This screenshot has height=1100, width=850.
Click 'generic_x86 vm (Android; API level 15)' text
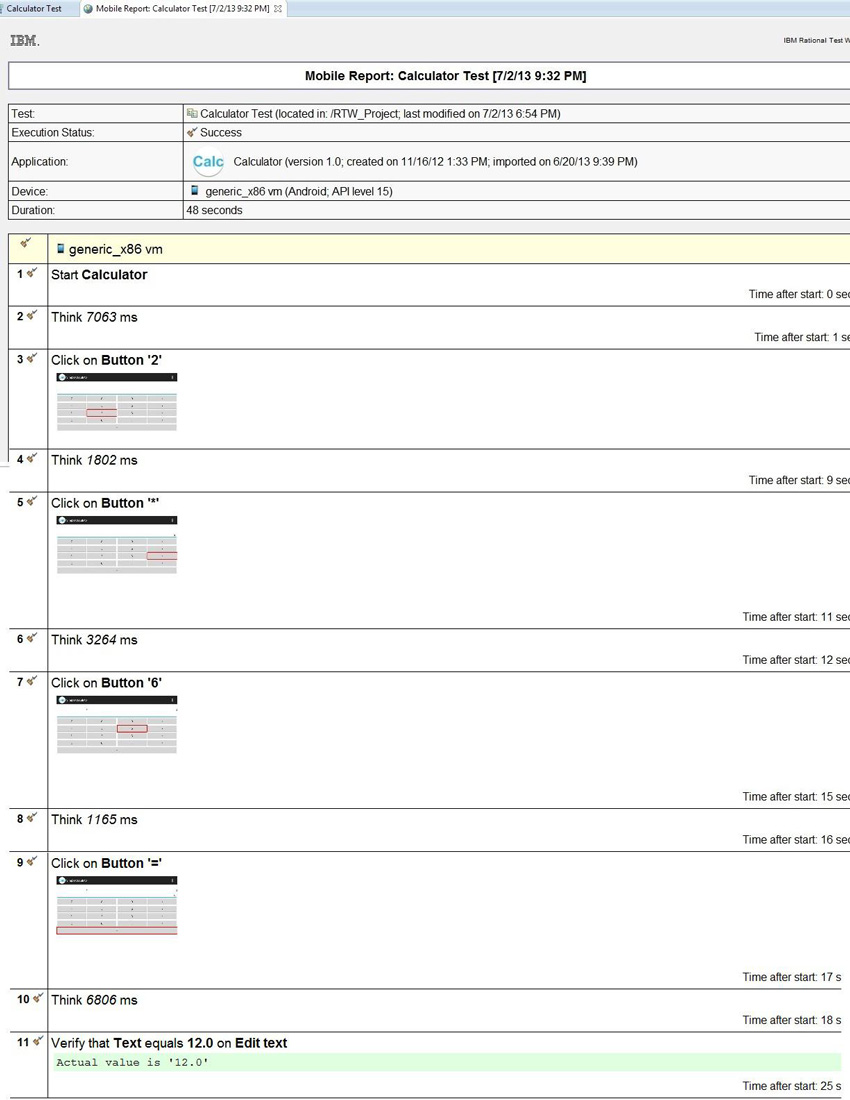(299, 192)
